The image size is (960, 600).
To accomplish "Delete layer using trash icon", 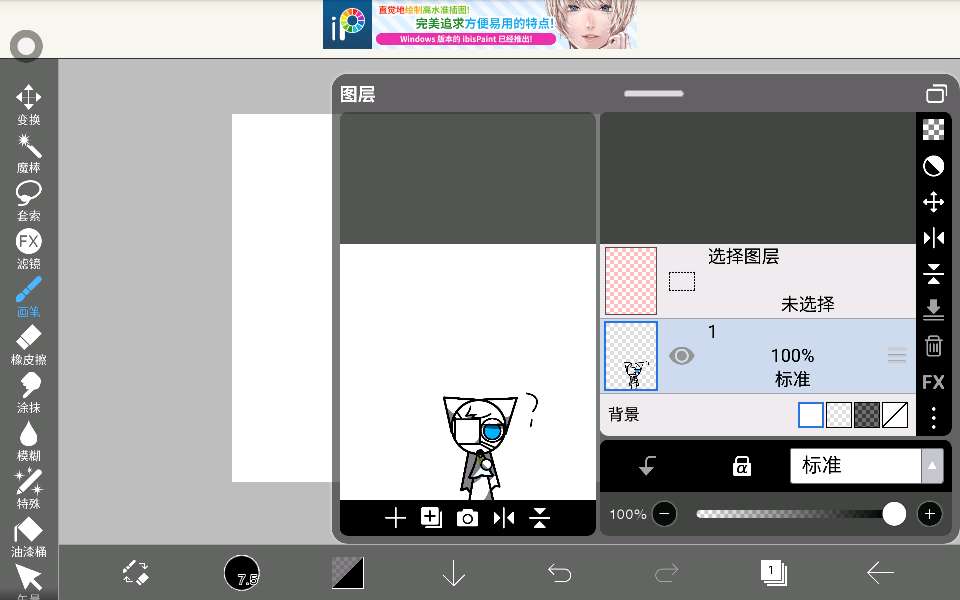I will click(933, 346).
